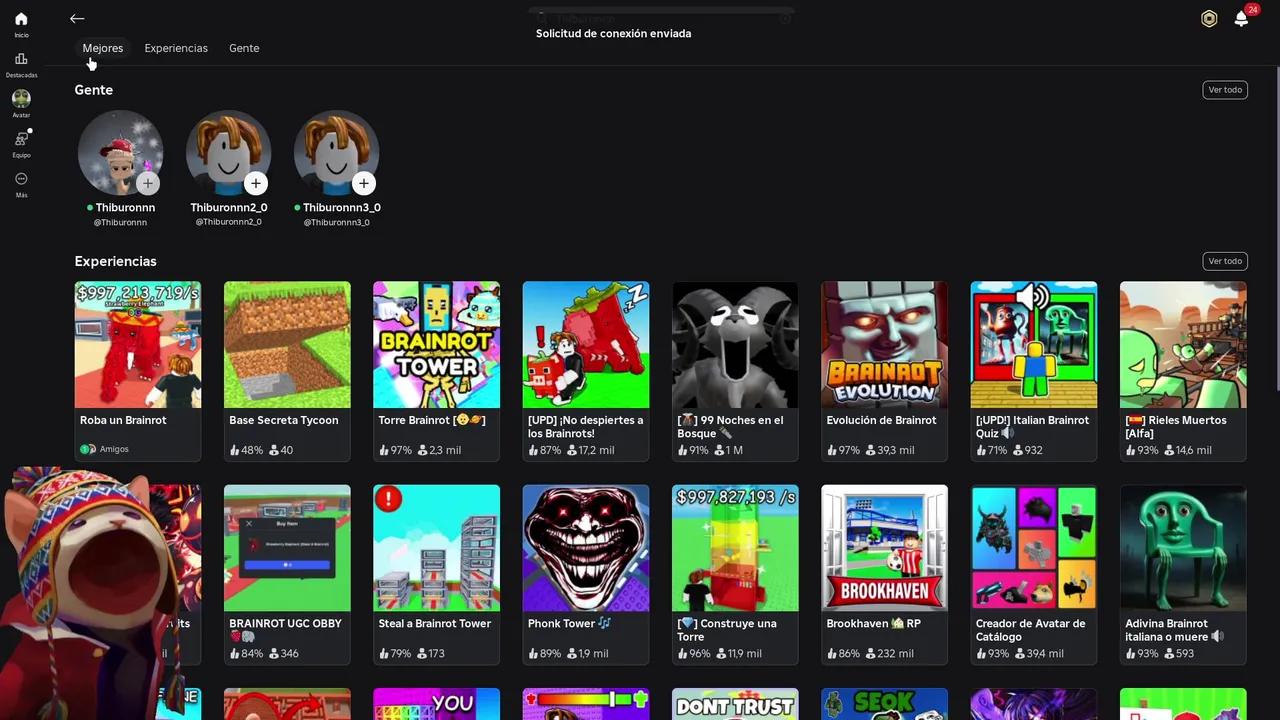Screen dimensions: 1280x720
Task: Switch to the Experiencias tab
Action: [x=176, y=48]
